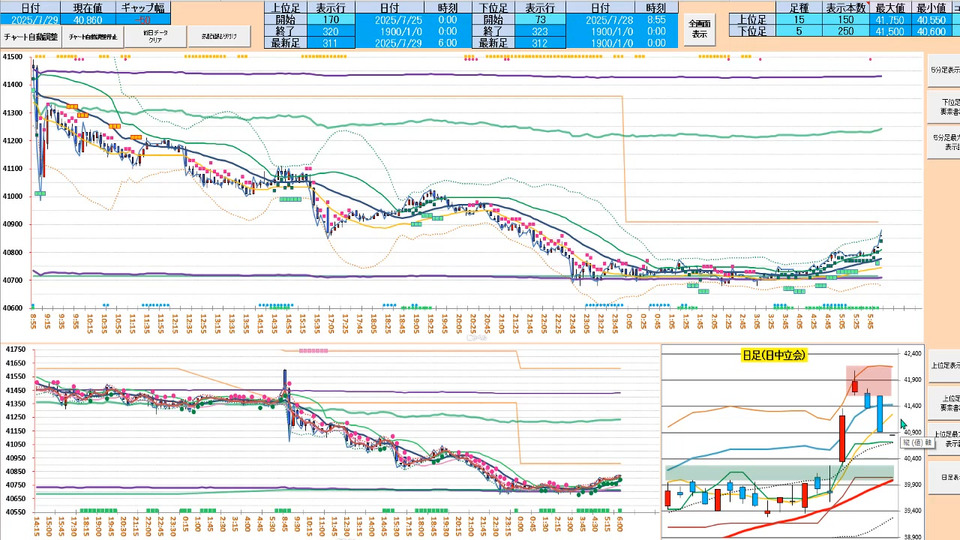
Task: Click the 足種 column header
Action: [x=798, y=8]
